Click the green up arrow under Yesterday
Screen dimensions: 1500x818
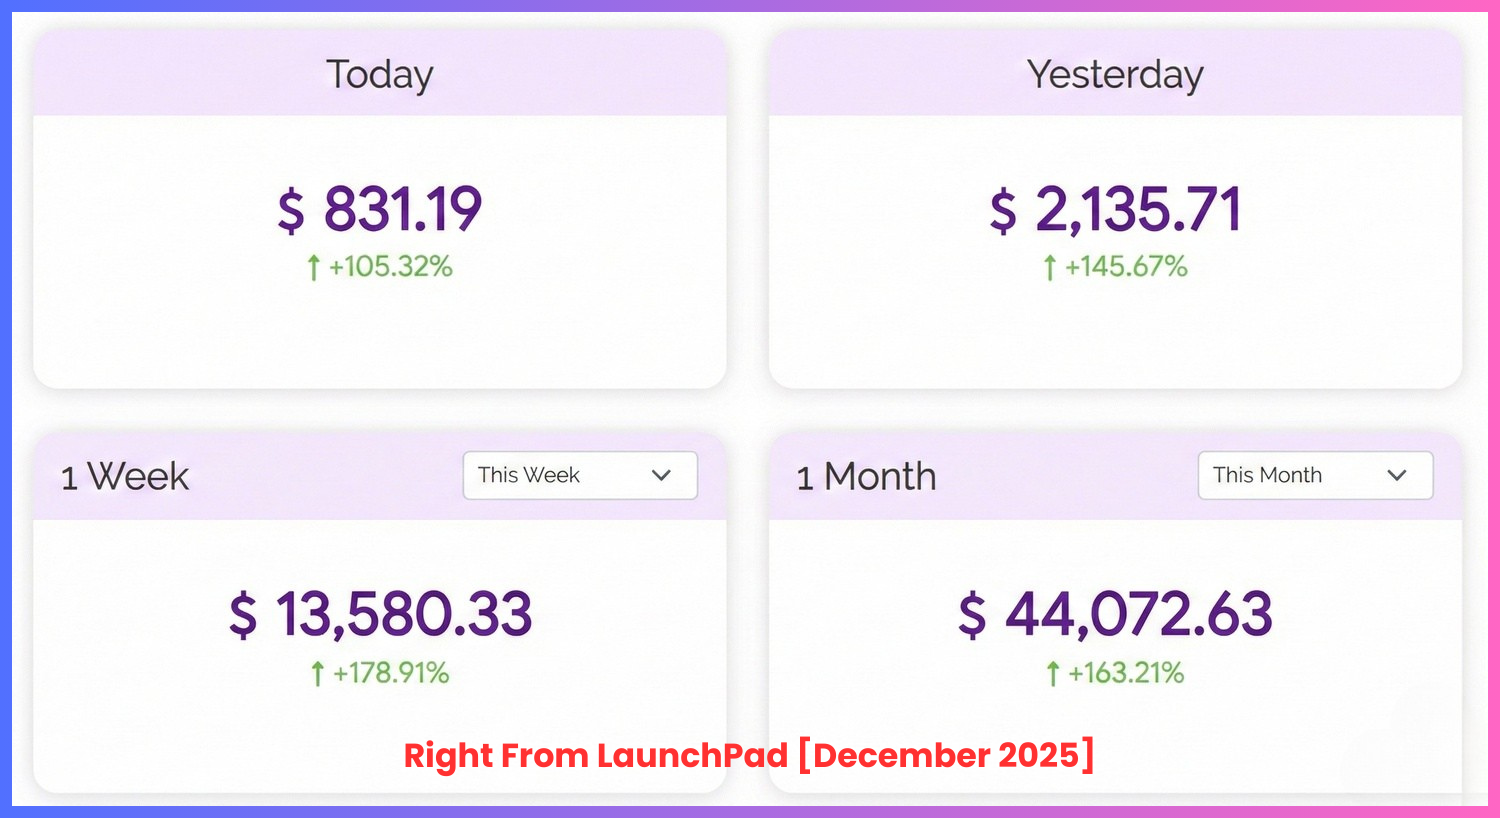coord(1049,268)
